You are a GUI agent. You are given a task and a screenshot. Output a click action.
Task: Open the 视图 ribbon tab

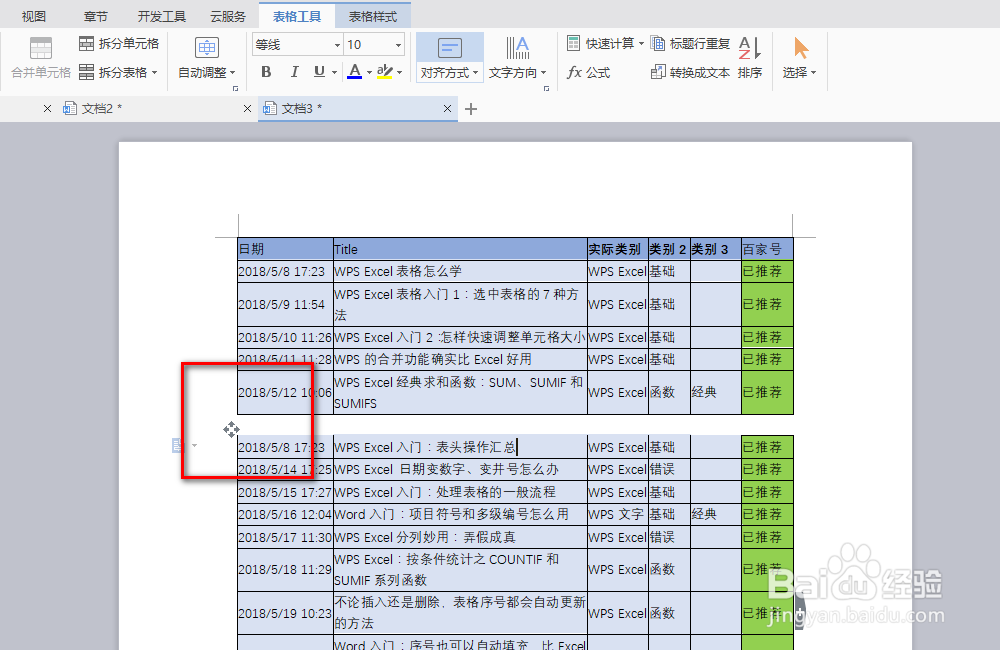[x=34, y=17]
